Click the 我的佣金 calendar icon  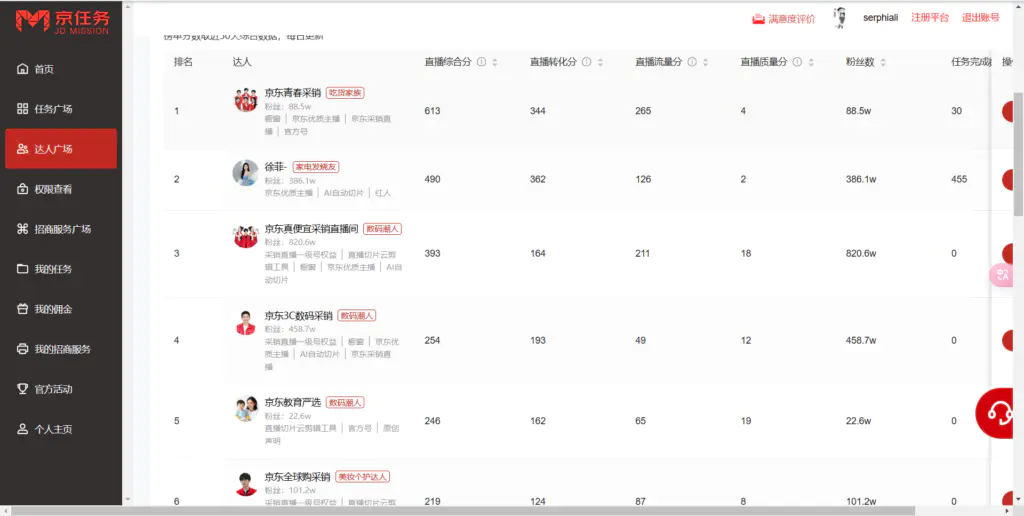pos(23,309)
